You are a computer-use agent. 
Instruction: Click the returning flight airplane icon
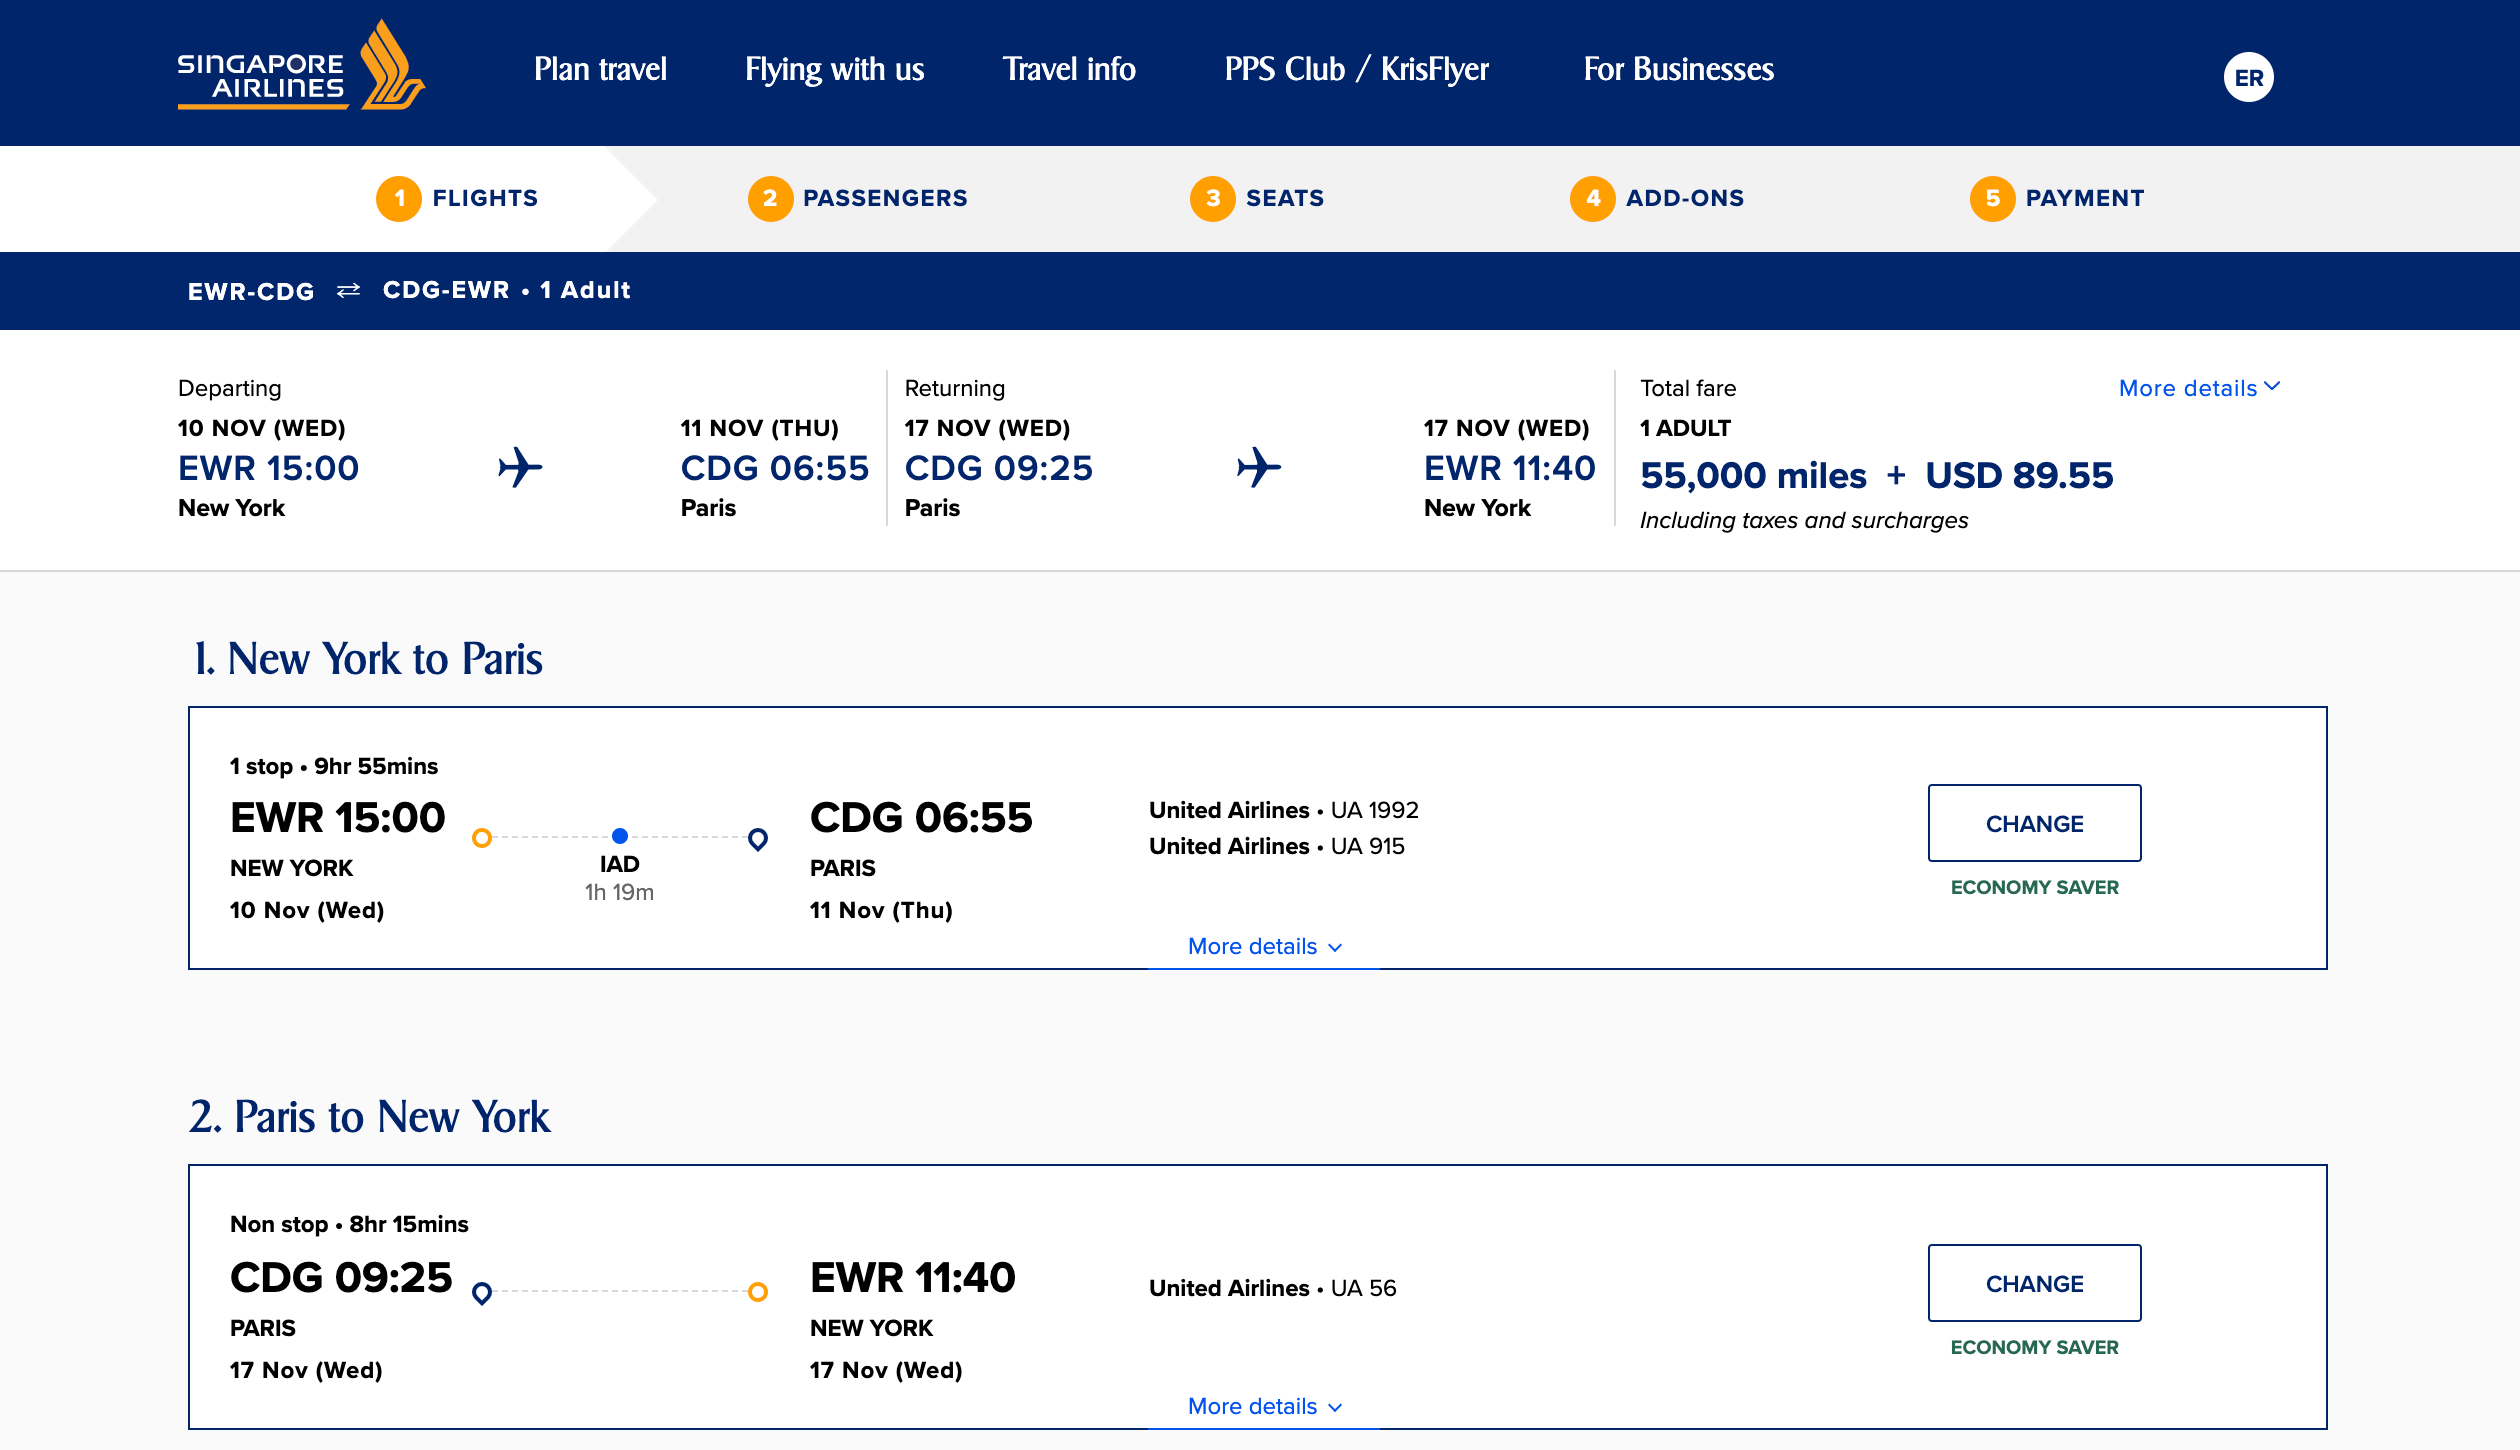click(x=1258, y=467)
